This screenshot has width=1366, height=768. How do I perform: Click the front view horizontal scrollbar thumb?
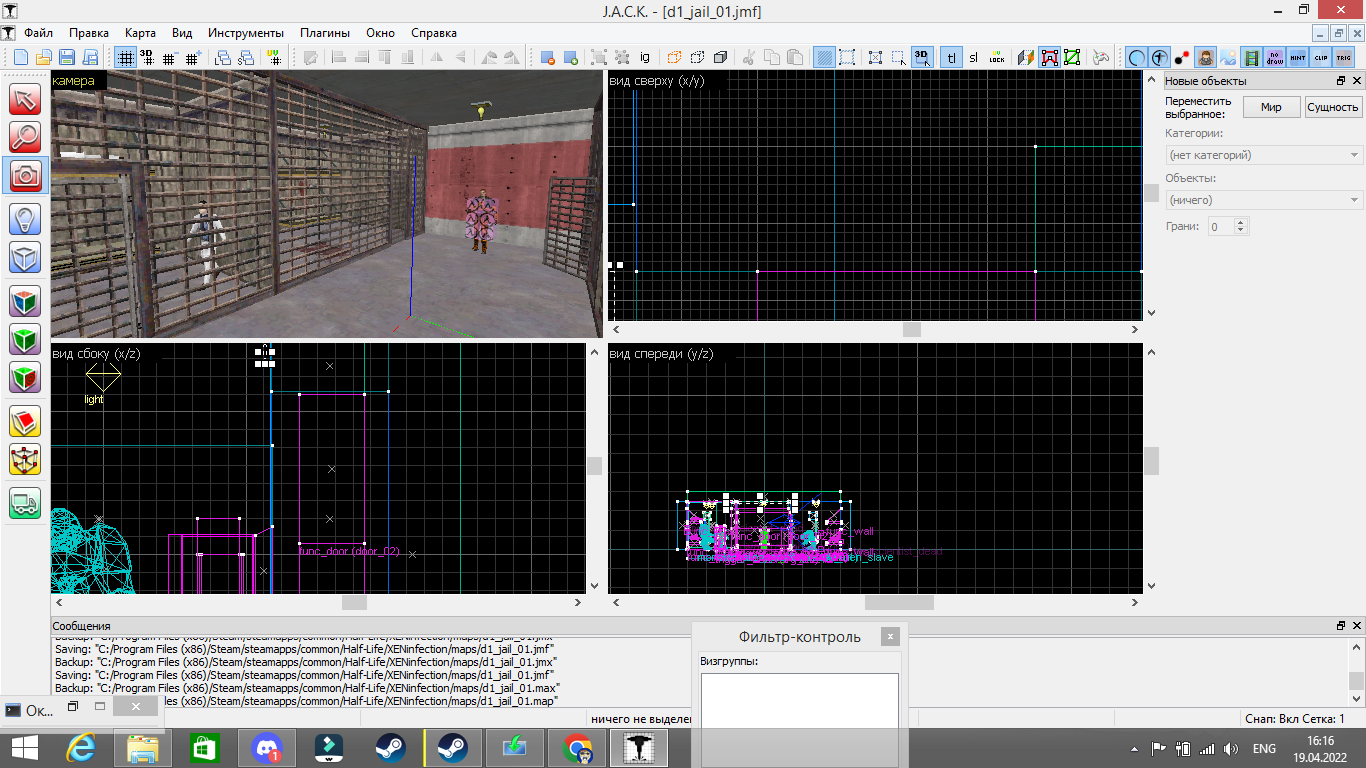click(899, 603)
